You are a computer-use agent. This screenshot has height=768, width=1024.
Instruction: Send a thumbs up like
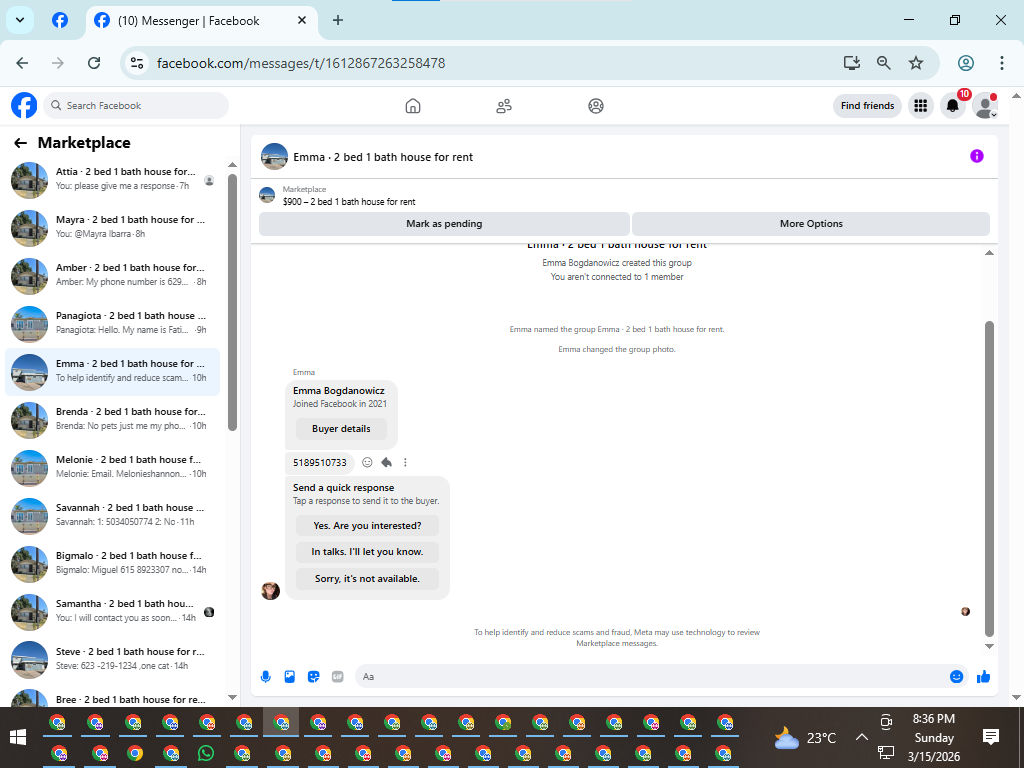[984, 677]
